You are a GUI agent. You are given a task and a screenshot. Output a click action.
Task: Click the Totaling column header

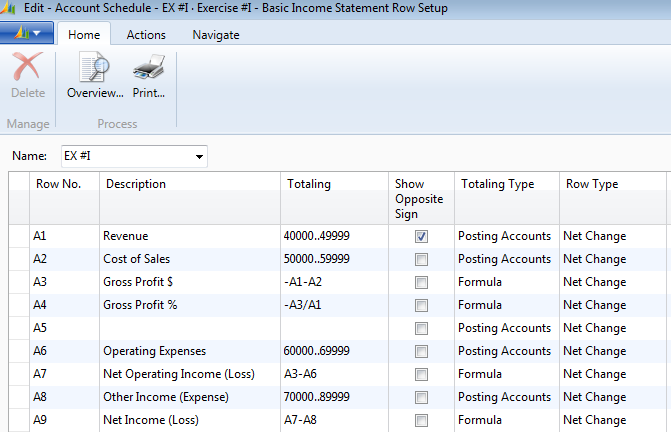pyautogui.click(x=309, y=184)
